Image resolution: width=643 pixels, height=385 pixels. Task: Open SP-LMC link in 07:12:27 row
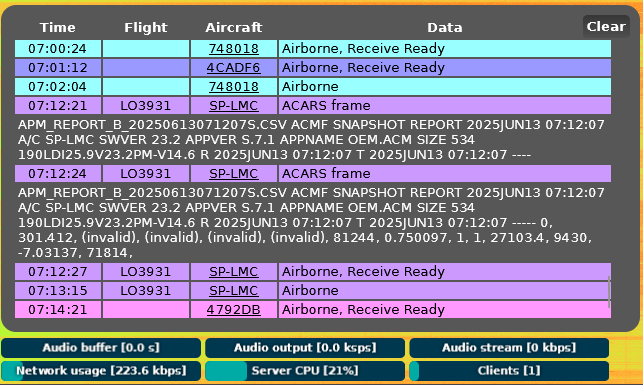[233, 272]
